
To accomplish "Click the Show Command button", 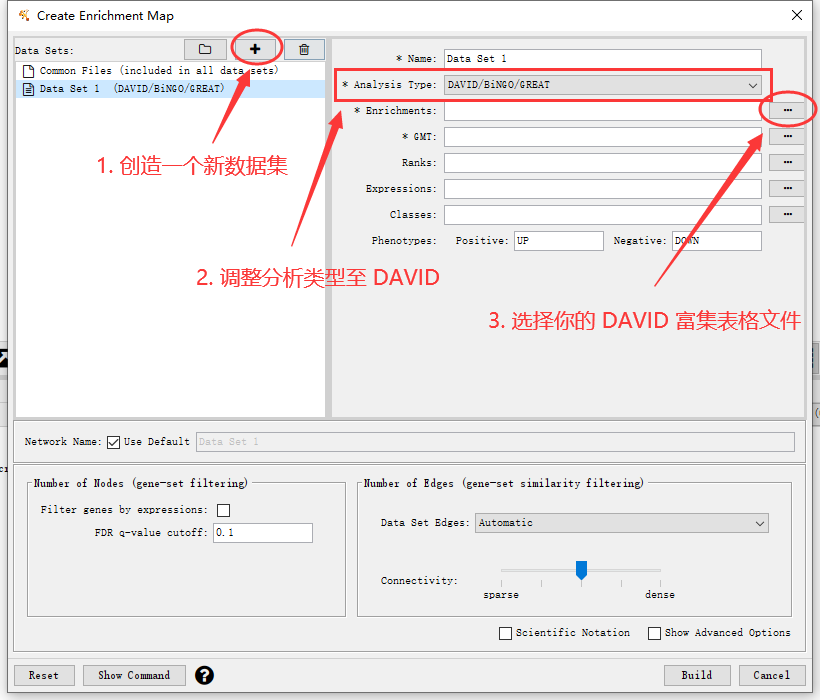I will (x=134, y=675).
